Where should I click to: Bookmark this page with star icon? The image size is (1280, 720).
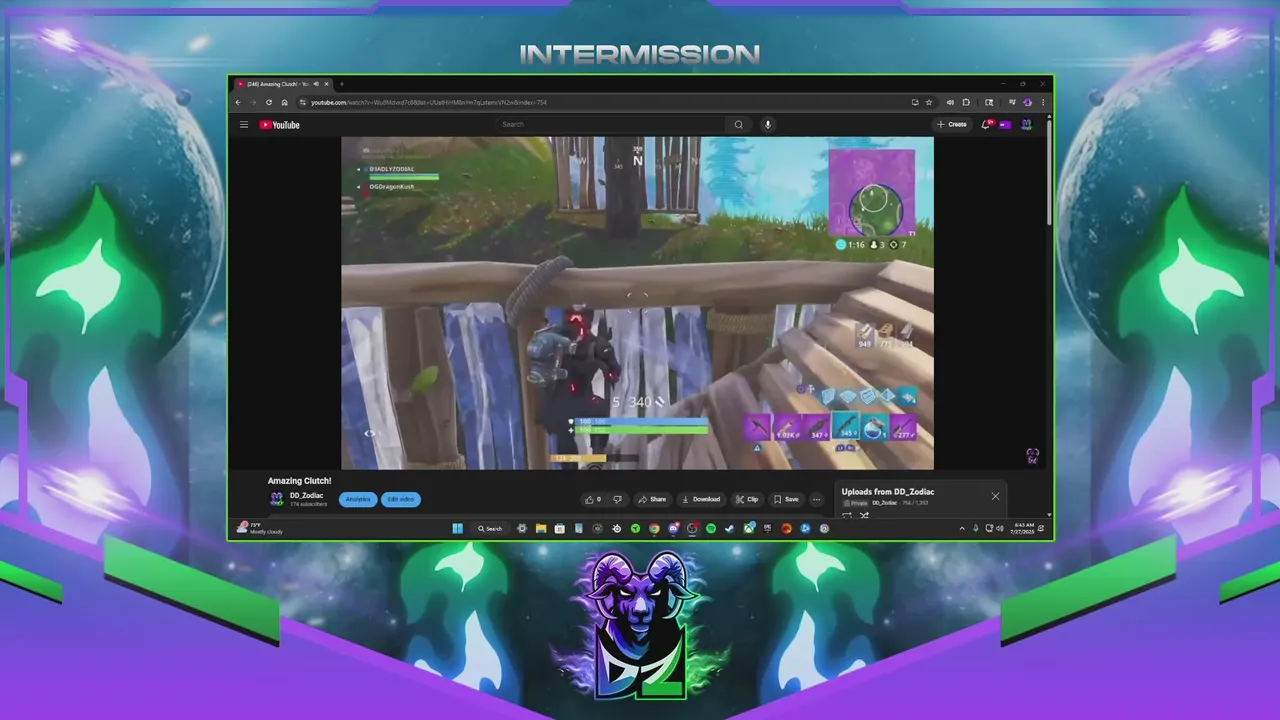(x=929, y=102)
